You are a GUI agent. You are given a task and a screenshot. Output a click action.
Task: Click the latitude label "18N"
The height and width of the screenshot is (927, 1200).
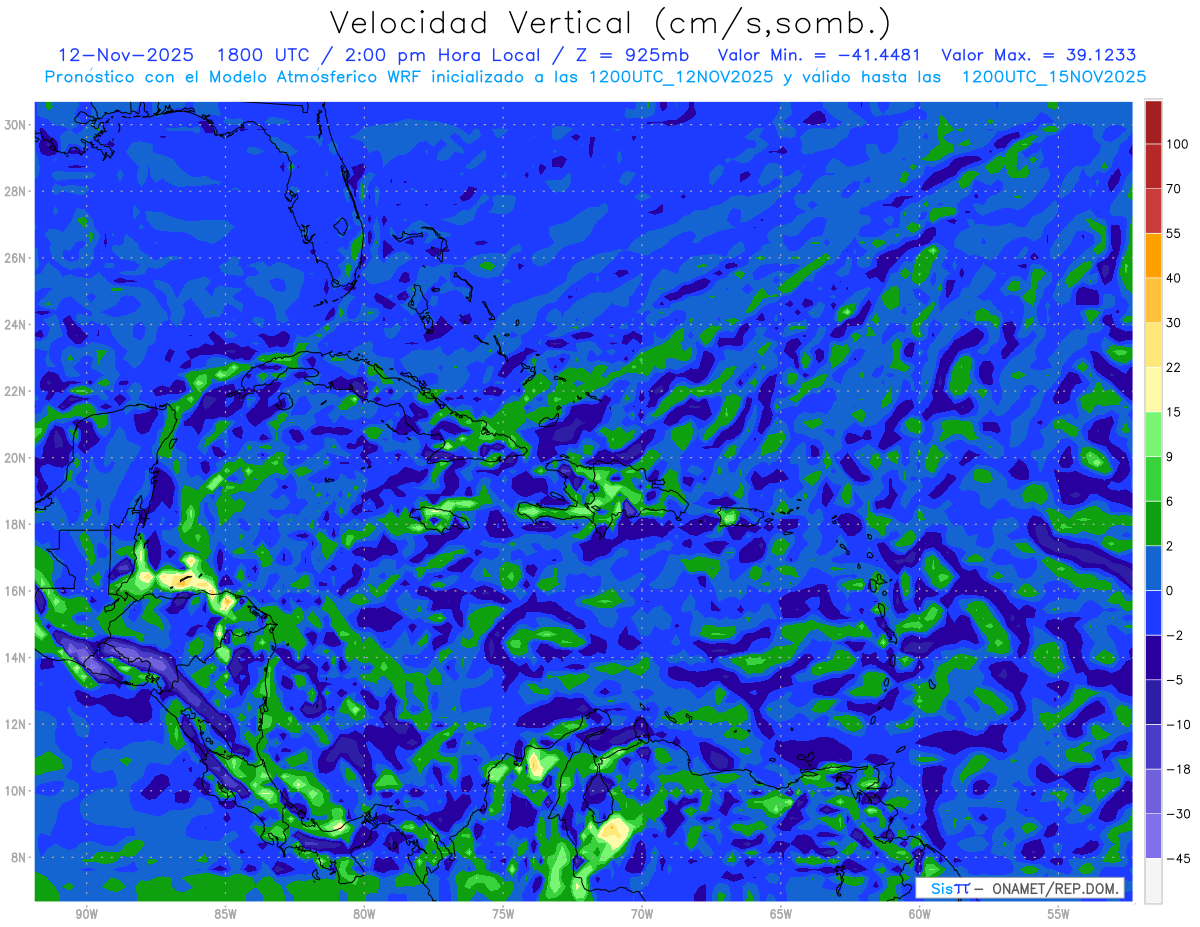coord(17,524)
